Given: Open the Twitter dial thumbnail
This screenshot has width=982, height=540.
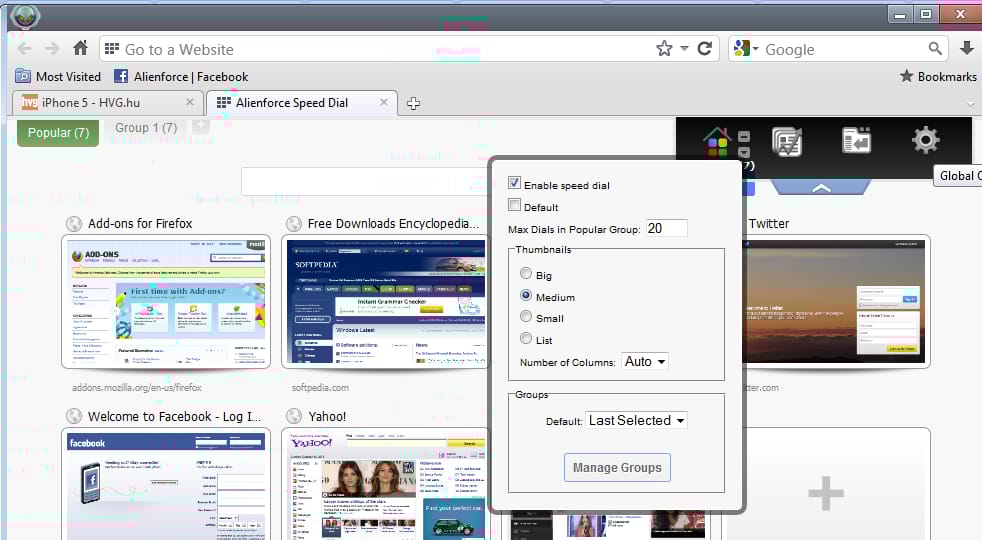Looking at the screenshot, I should coord(836,302).
